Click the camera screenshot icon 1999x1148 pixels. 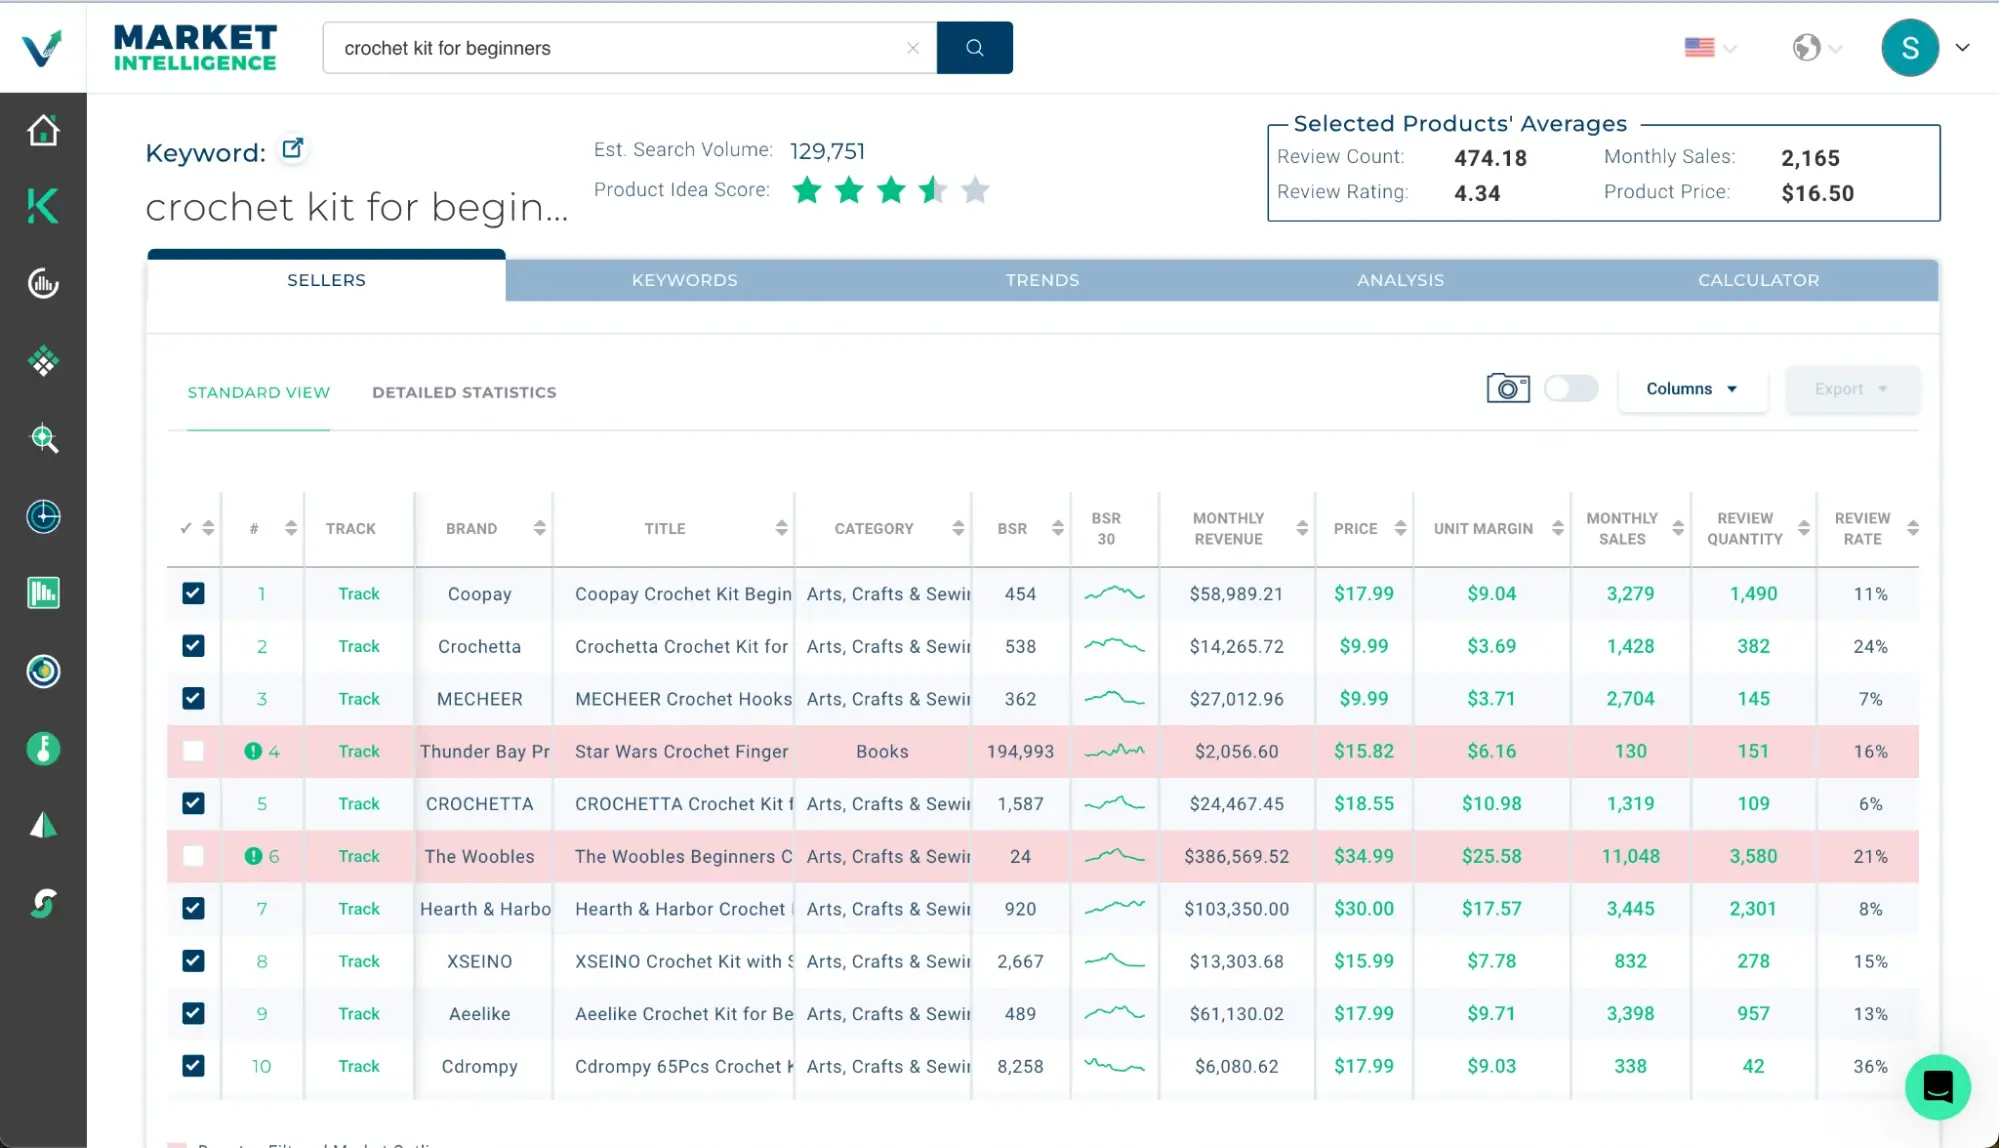(1508, 388)
